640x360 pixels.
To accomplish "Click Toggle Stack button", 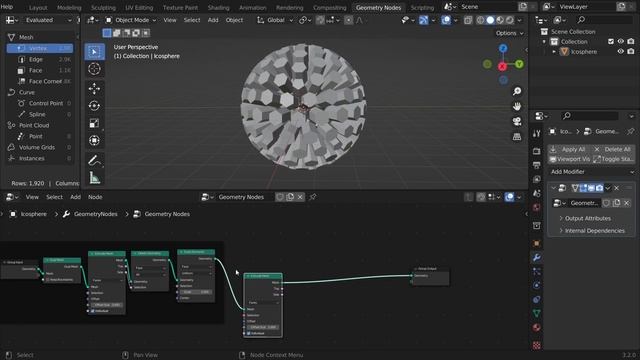I will (613, 159).
